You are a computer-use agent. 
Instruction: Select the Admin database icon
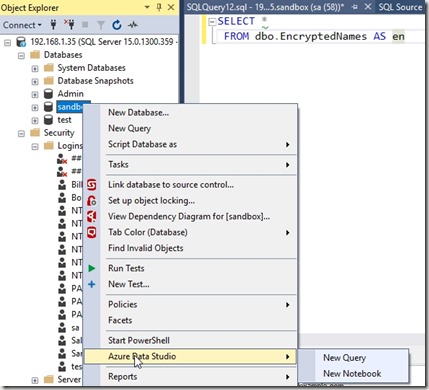click(49, 94)
